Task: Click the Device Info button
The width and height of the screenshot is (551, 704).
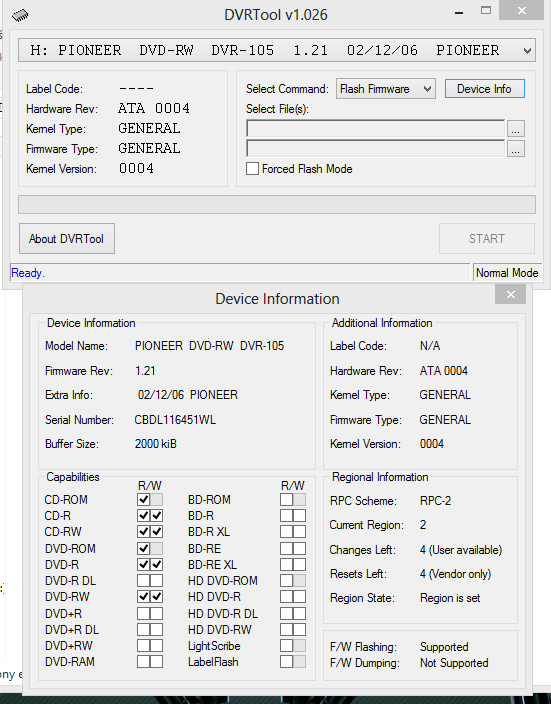Action: [x=484, y=89]
